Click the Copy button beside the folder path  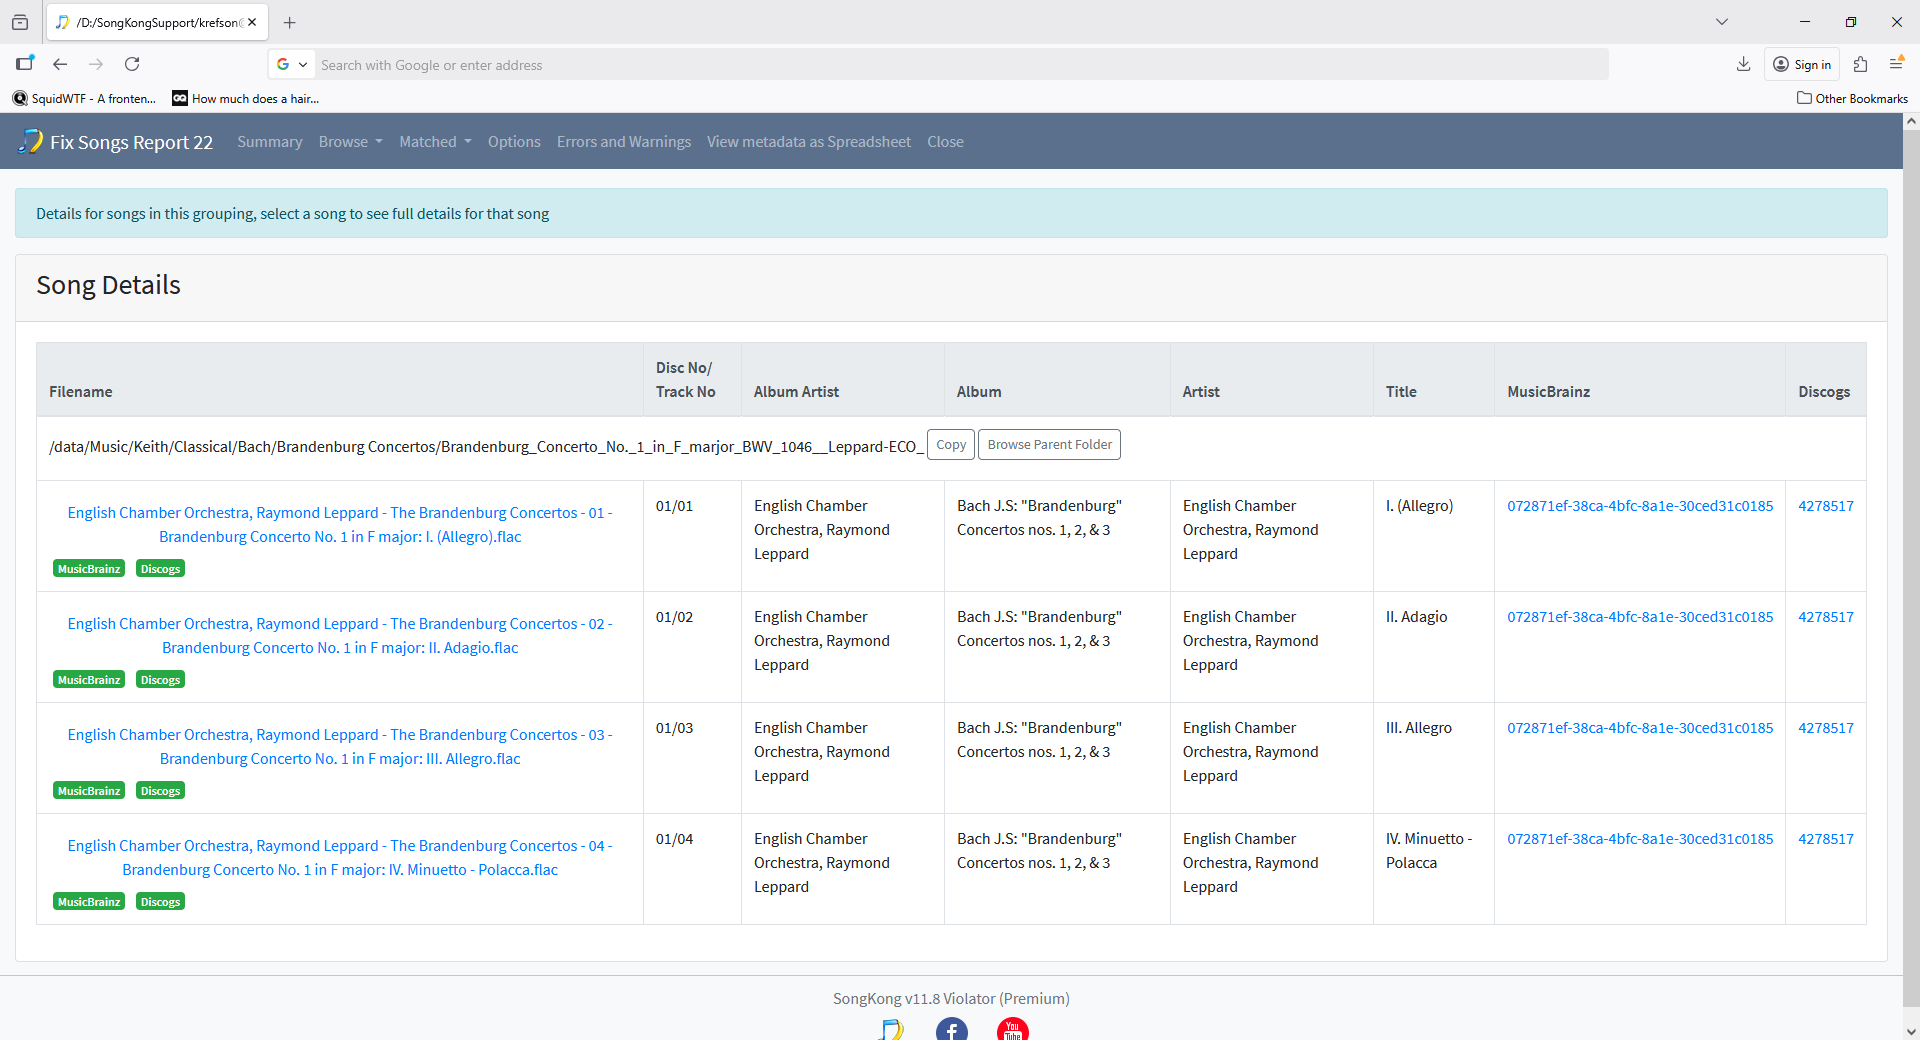point(950,445)
